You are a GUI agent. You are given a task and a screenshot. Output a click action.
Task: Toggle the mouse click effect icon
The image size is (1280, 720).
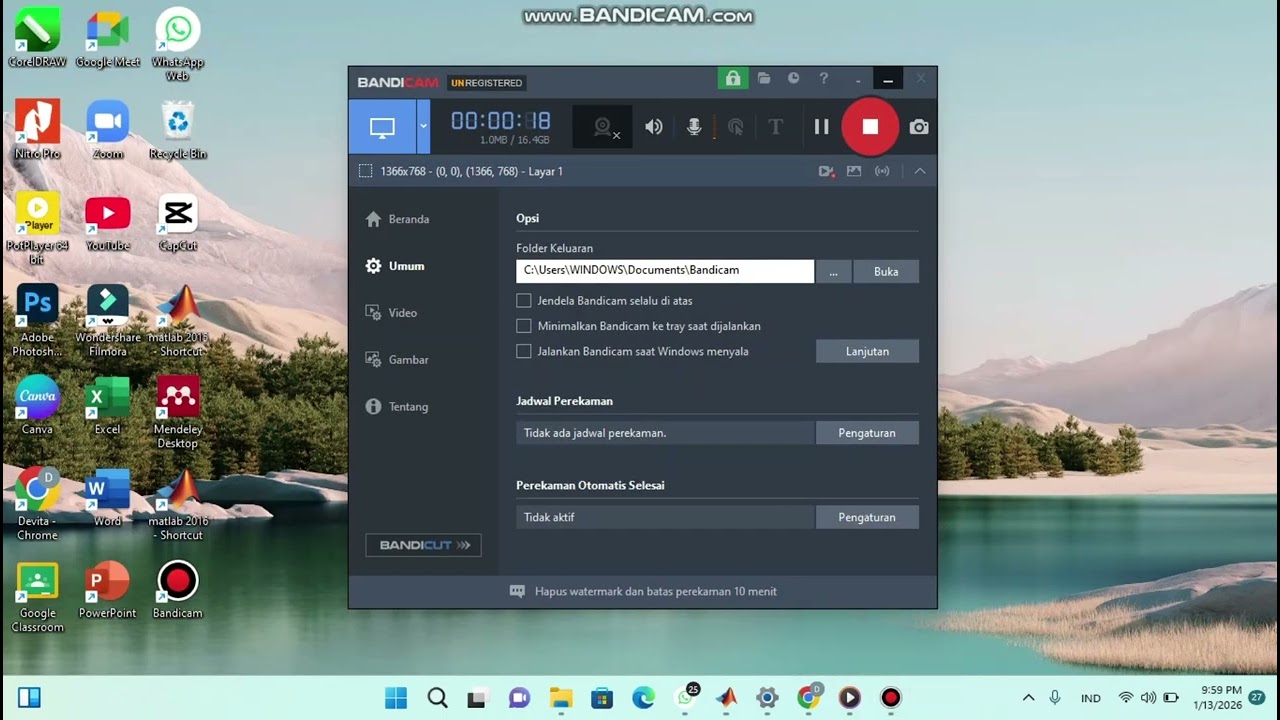point(735,127)
